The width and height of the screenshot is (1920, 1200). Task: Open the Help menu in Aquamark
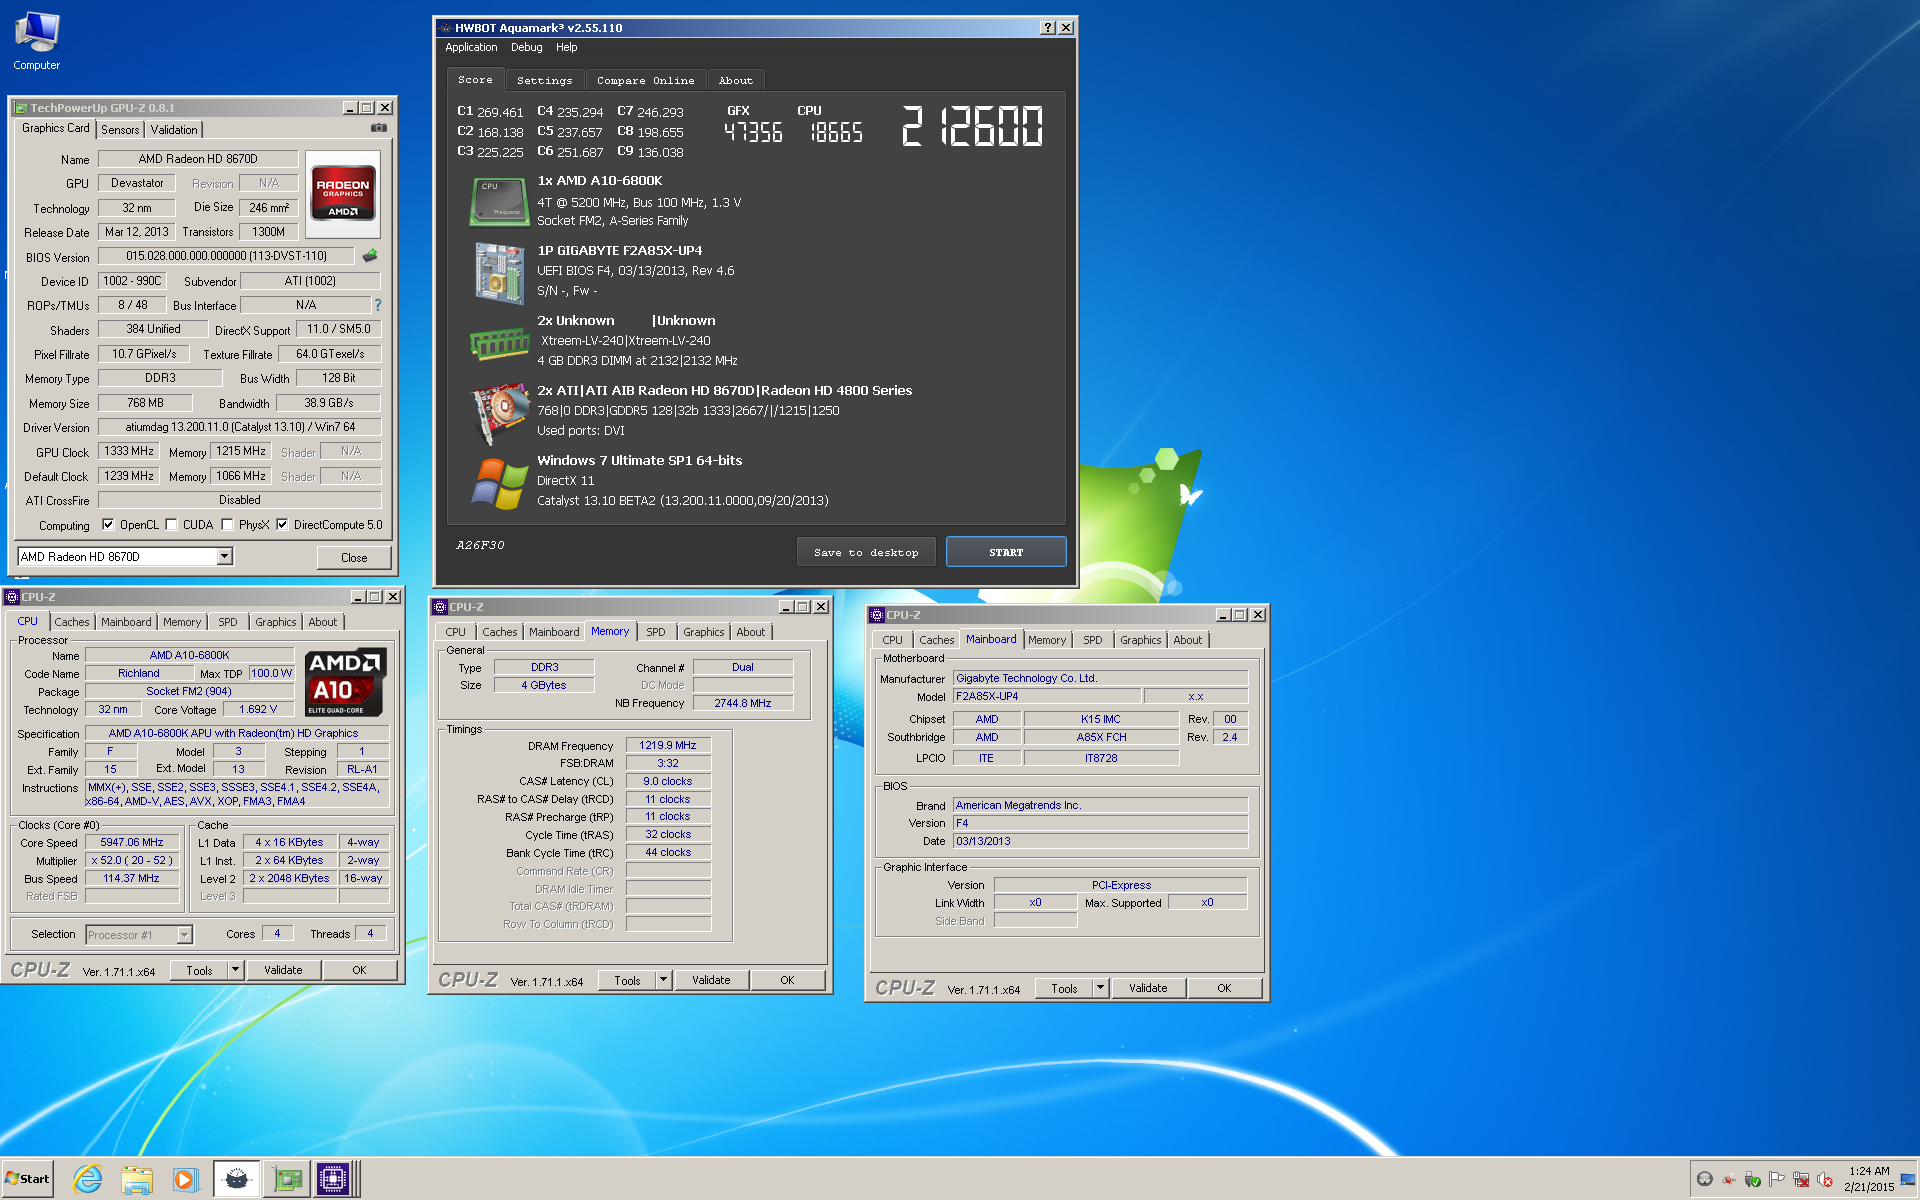[x=567, y=47]
